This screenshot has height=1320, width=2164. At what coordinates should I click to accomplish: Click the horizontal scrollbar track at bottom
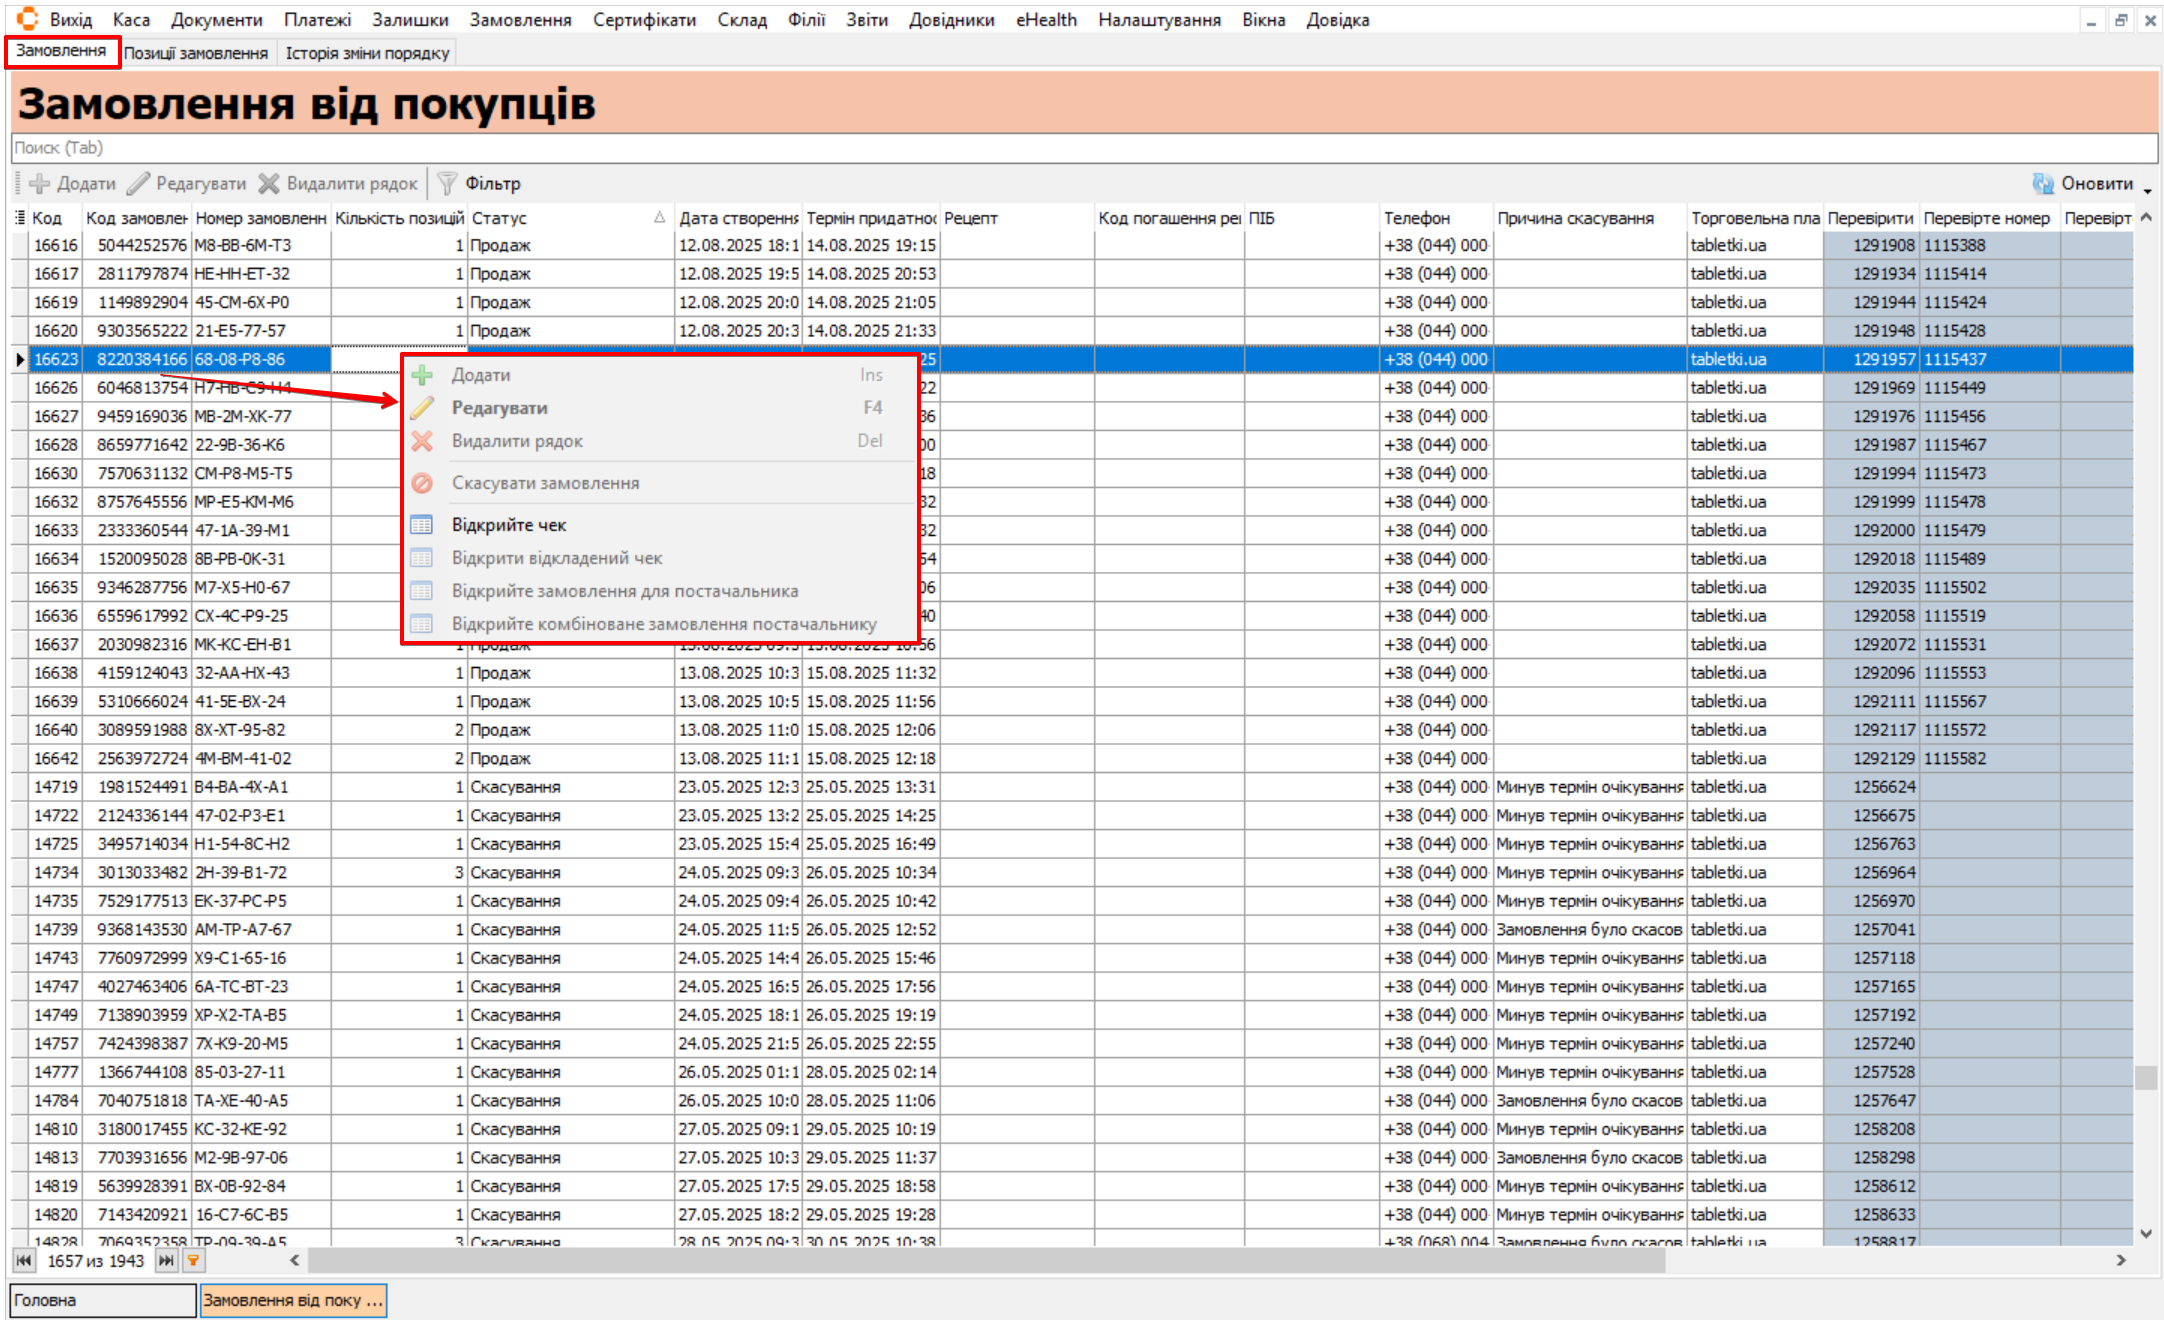[1880, 1261]
